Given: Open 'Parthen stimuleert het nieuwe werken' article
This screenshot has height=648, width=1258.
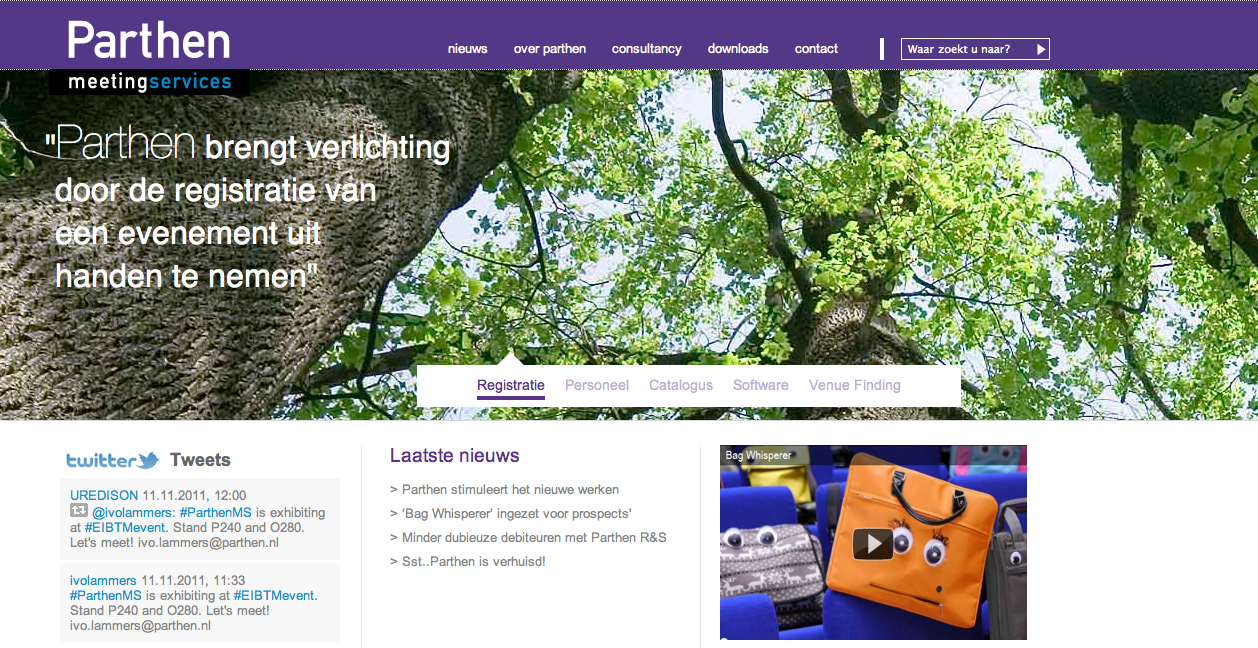Looking at the screenshot, I should (505, 490).
